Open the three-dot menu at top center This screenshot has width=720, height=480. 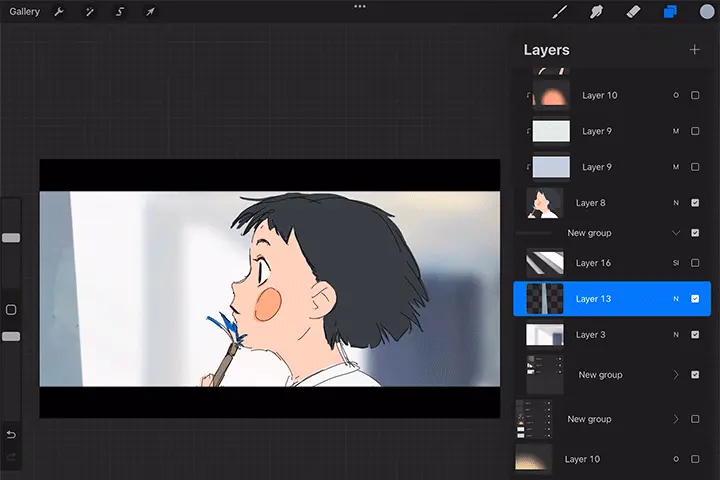tap(360, 6)
